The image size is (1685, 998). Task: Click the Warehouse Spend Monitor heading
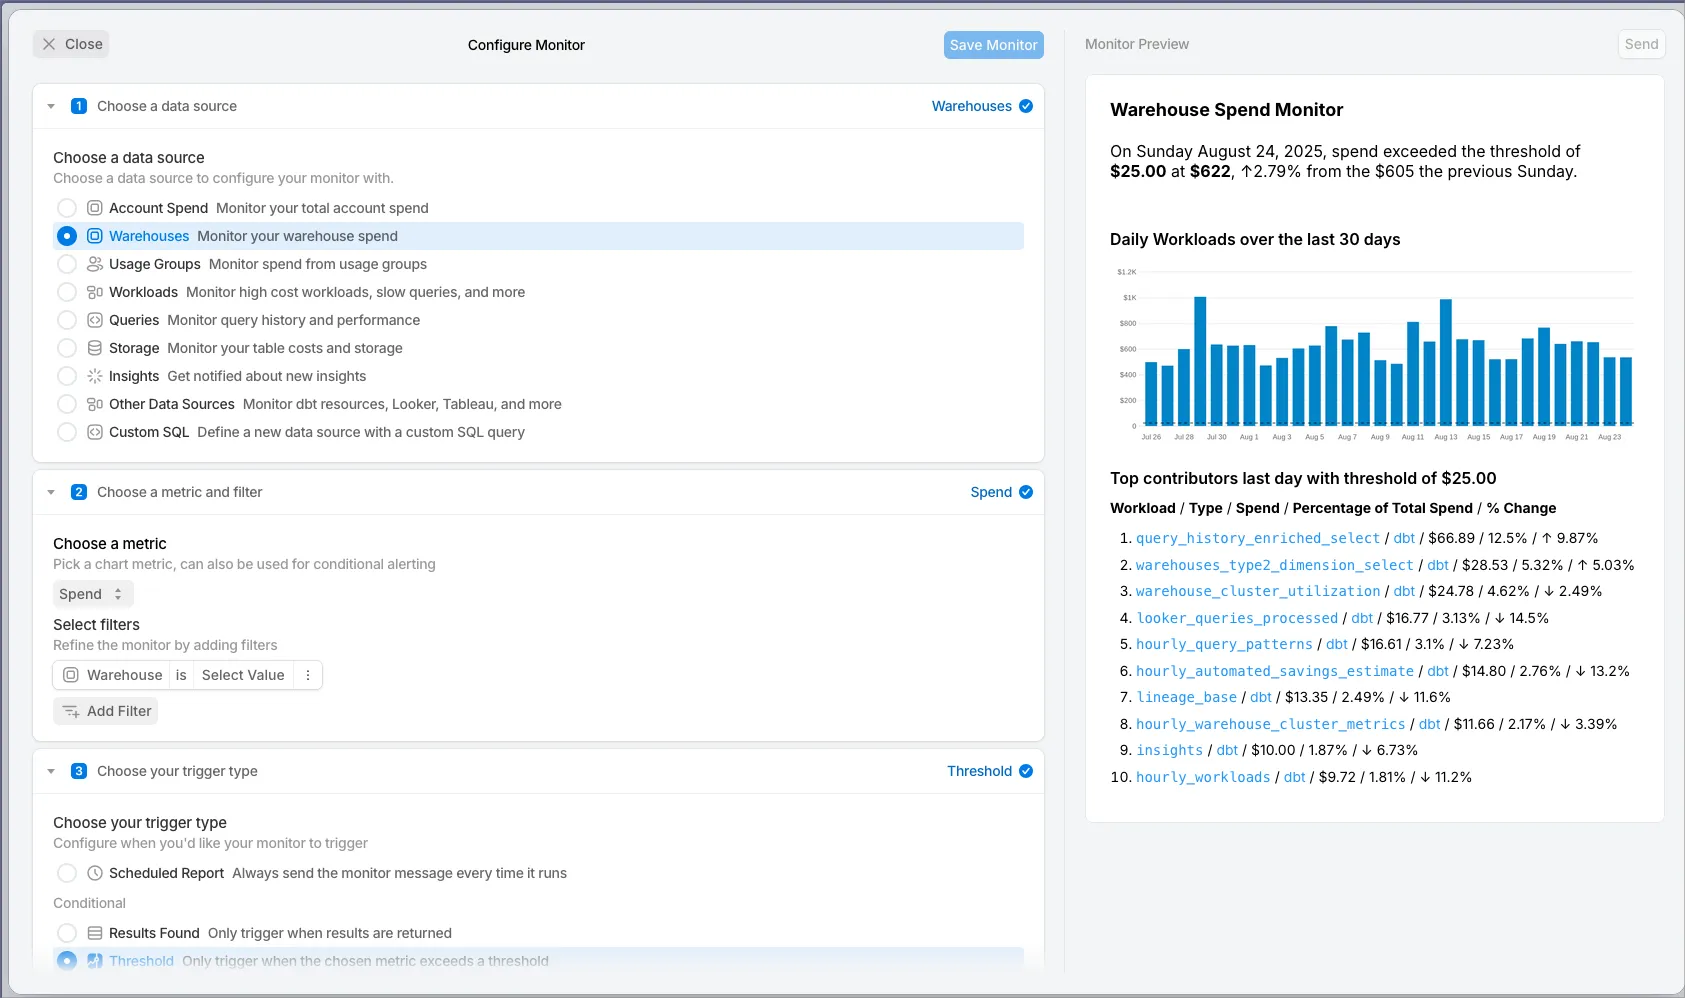1226,110
